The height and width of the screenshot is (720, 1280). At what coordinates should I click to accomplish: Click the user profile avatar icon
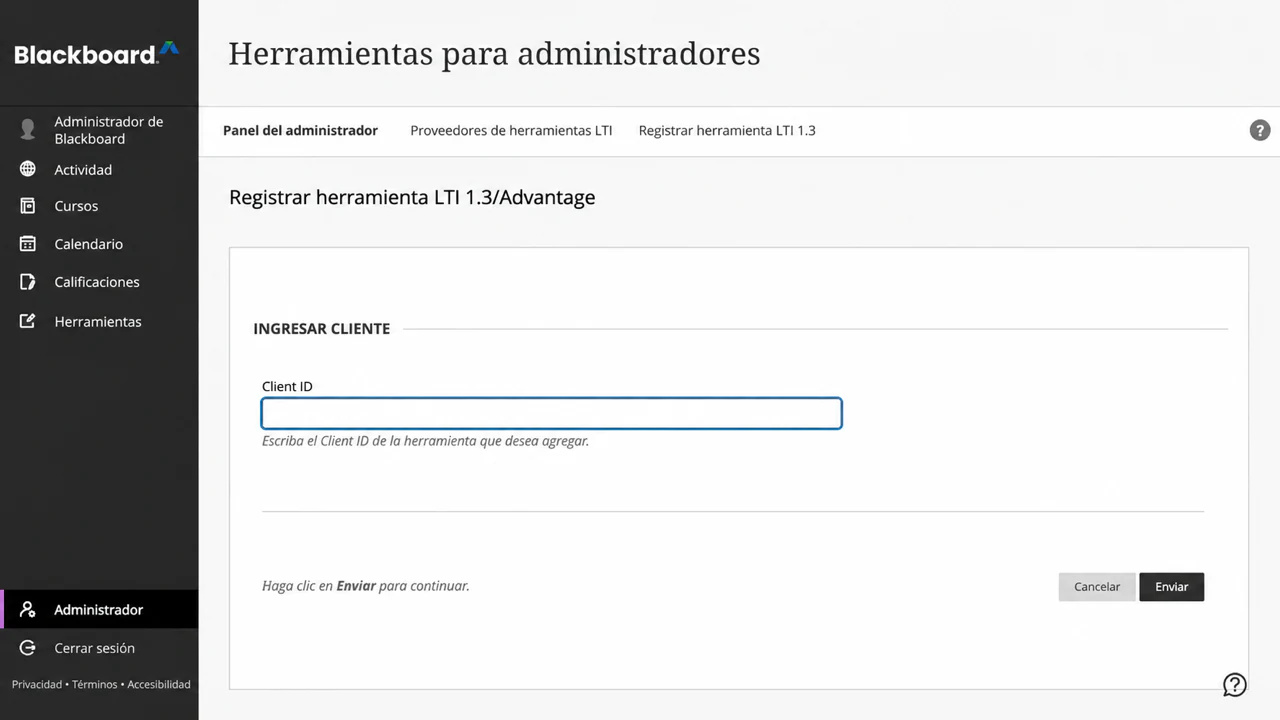point(28,130)
